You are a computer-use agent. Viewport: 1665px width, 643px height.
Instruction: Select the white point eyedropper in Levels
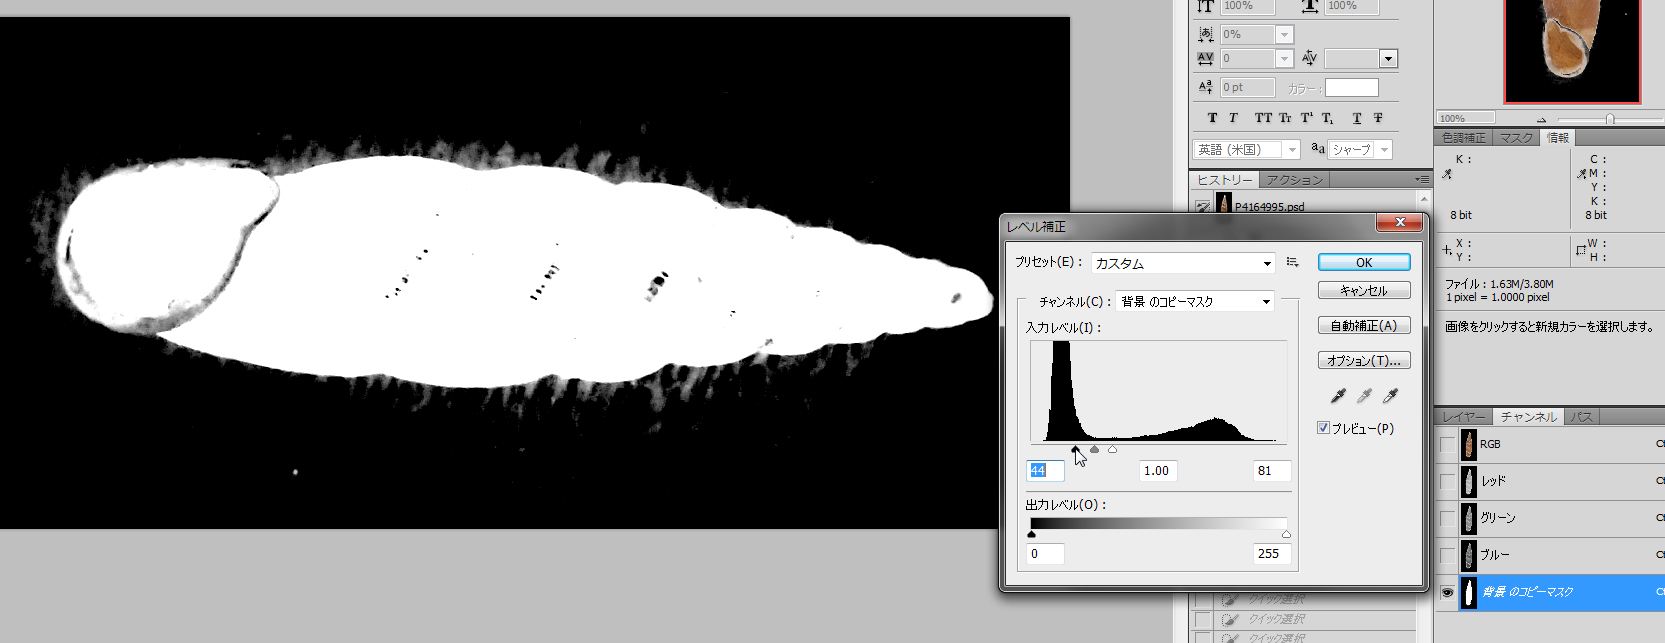1390,396
